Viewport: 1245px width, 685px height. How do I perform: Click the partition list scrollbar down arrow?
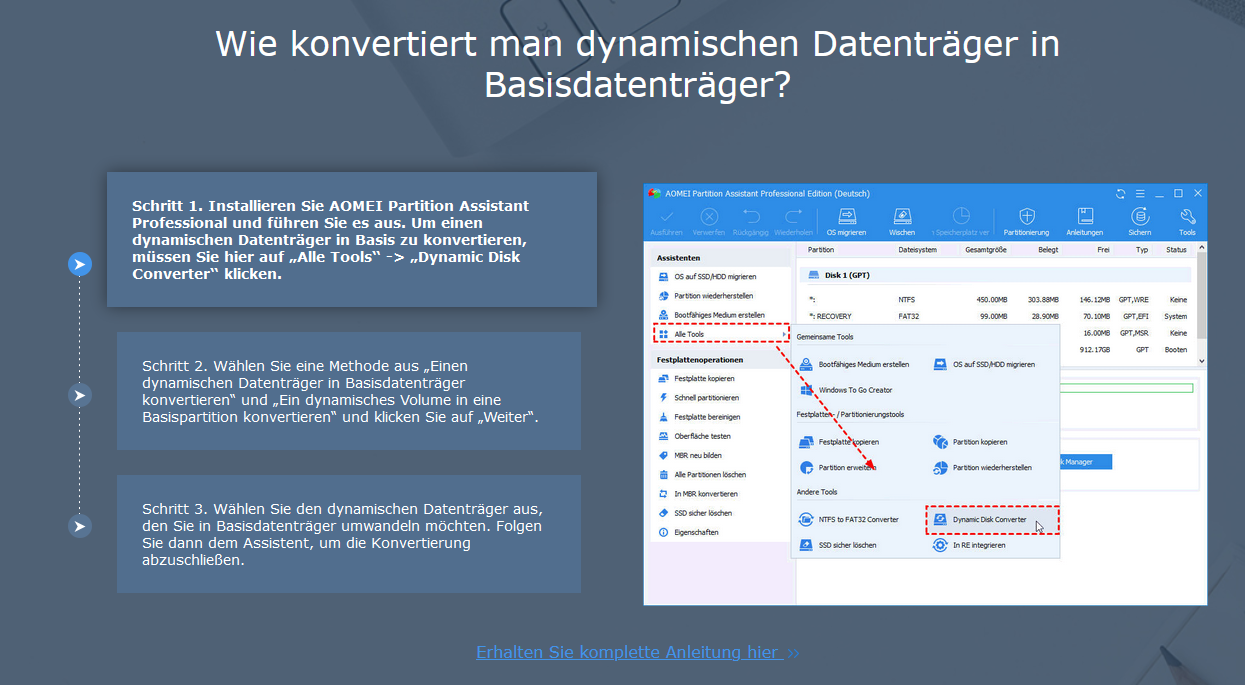1201,362
